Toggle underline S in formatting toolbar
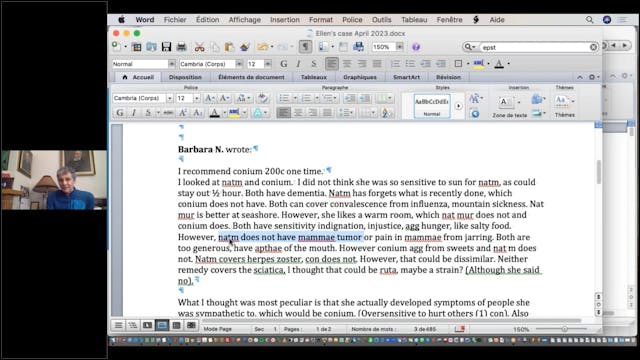Screen dimensions: 640x360 [313, 64]
